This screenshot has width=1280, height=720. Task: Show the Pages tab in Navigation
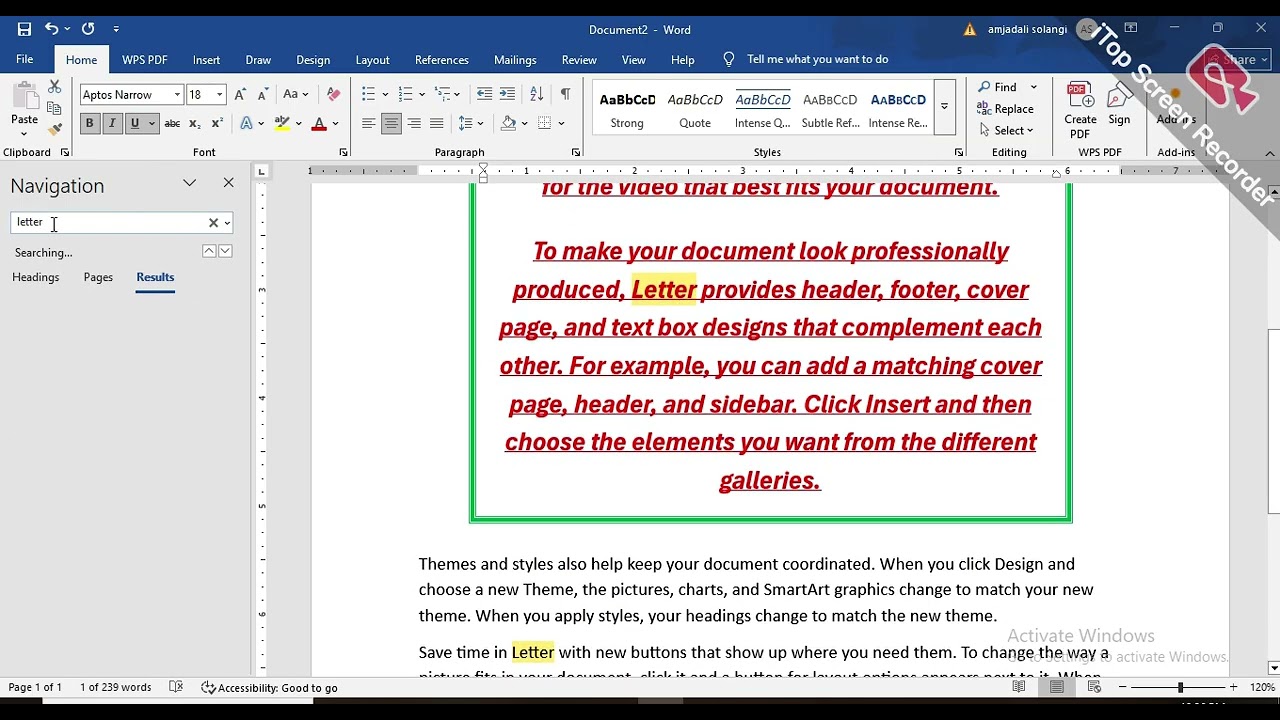point(98,277)
